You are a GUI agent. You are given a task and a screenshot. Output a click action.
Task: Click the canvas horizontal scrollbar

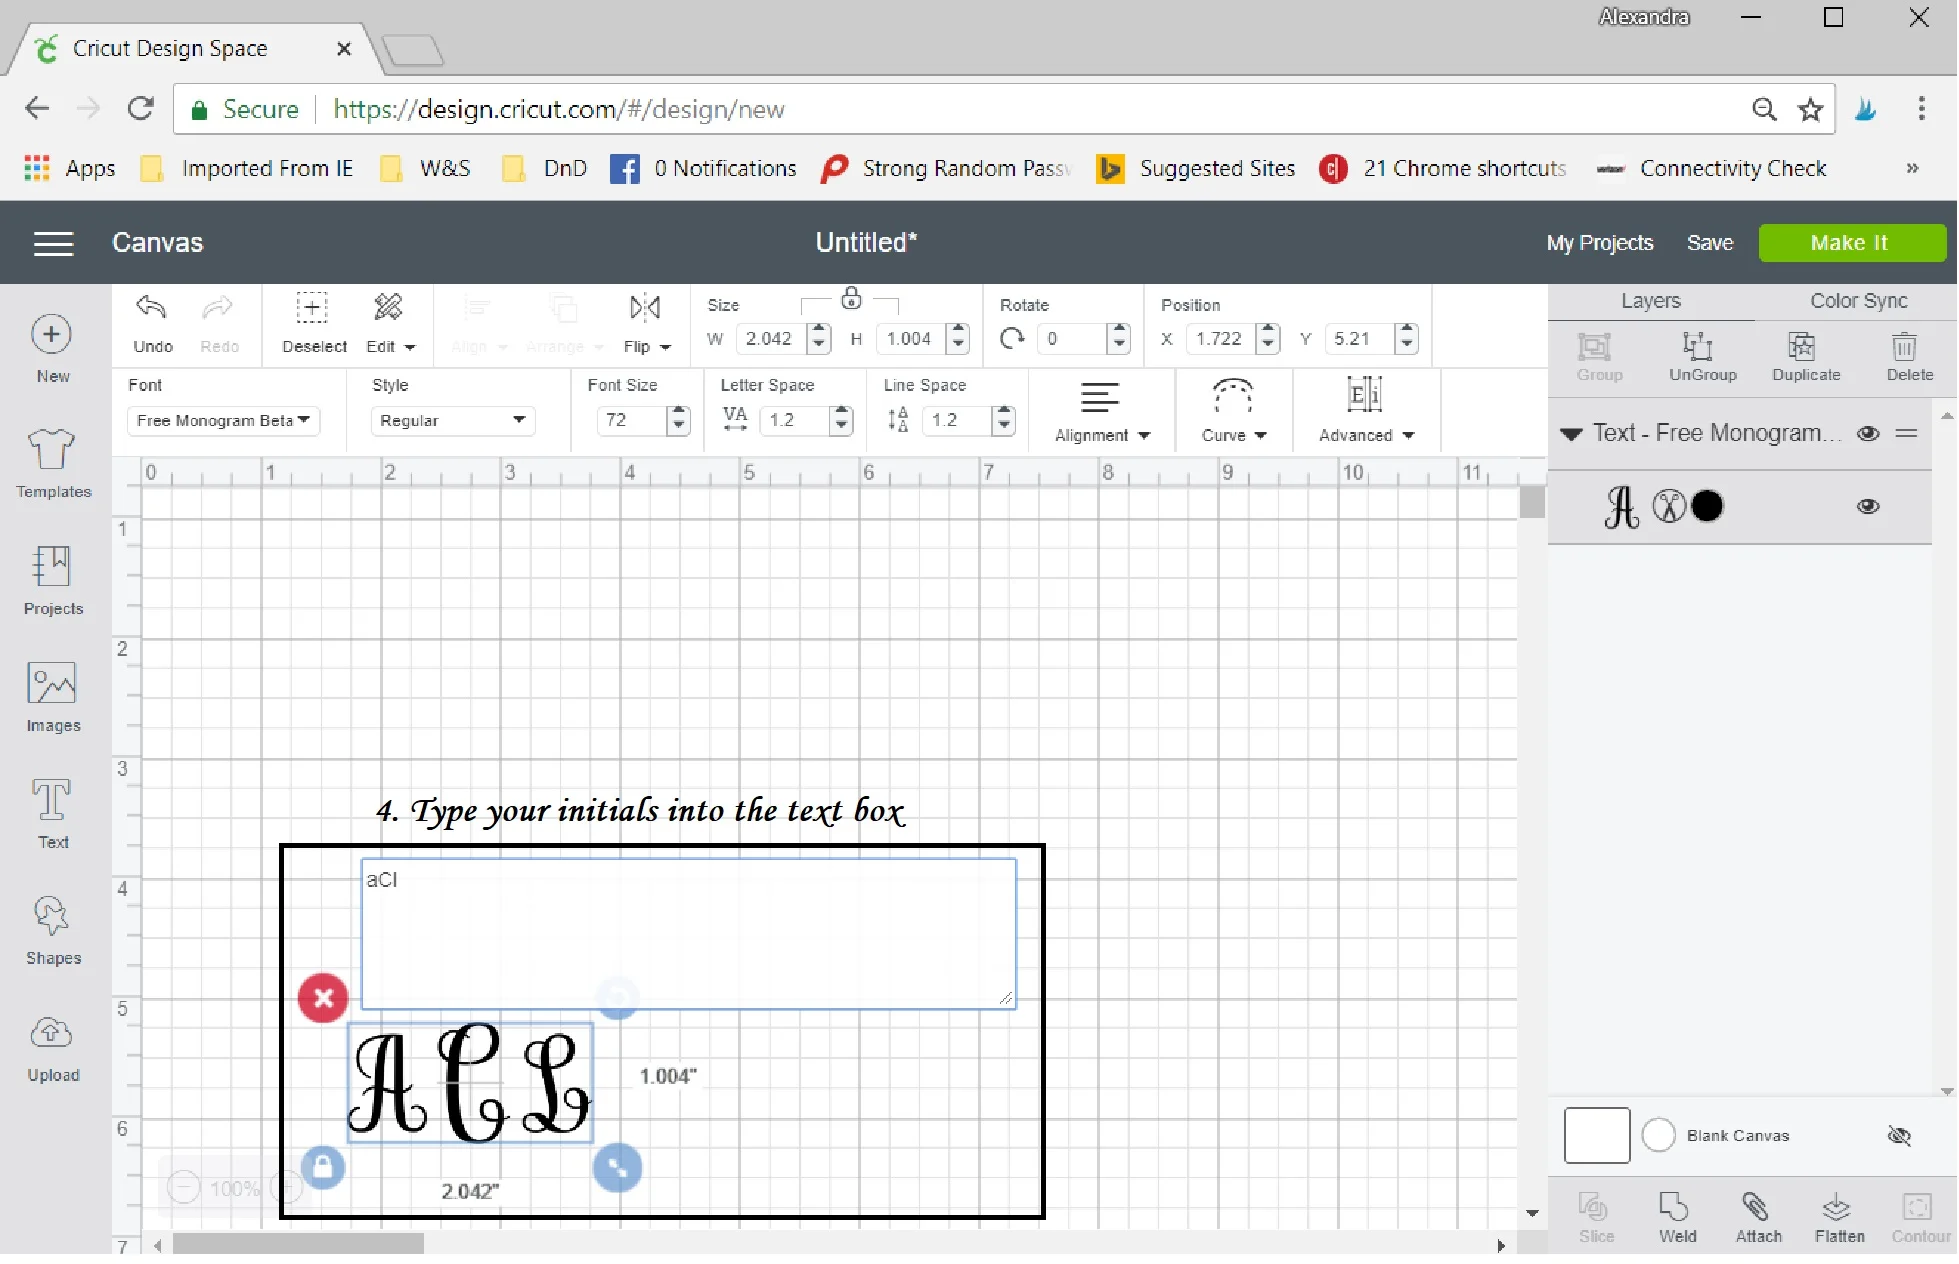point(298,1244)
